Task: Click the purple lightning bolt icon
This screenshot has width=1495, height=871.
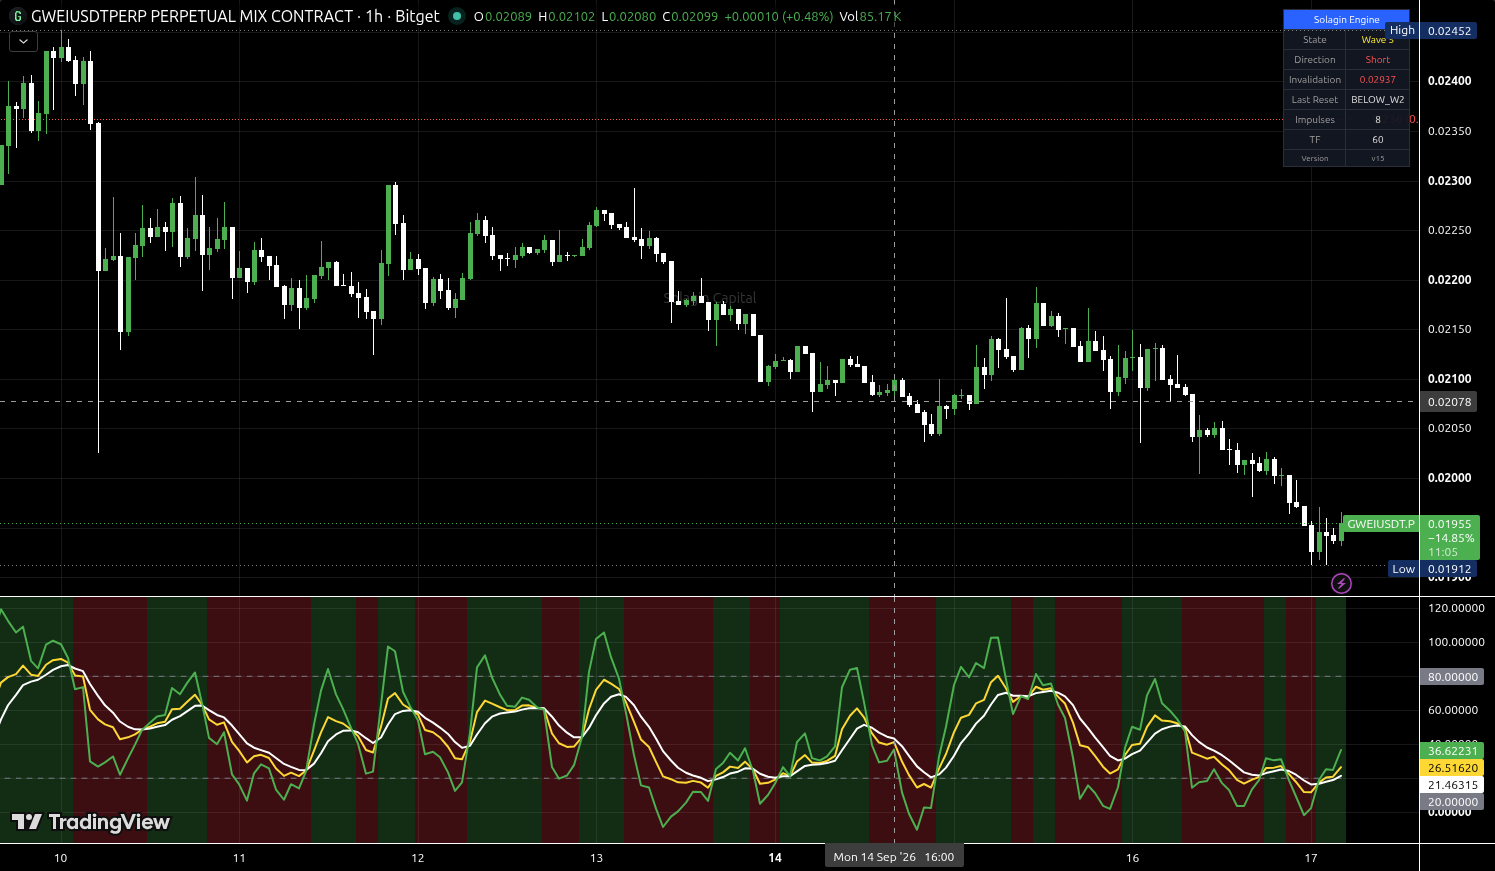Action: 1341,583
